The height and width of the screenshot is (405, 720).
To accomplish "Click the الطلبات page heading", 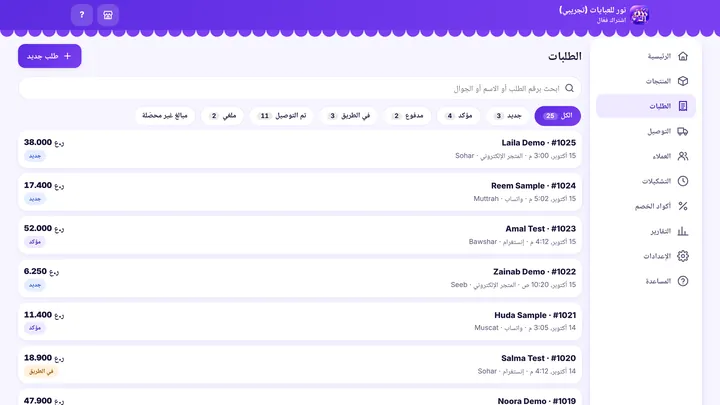I will [564, 56].
